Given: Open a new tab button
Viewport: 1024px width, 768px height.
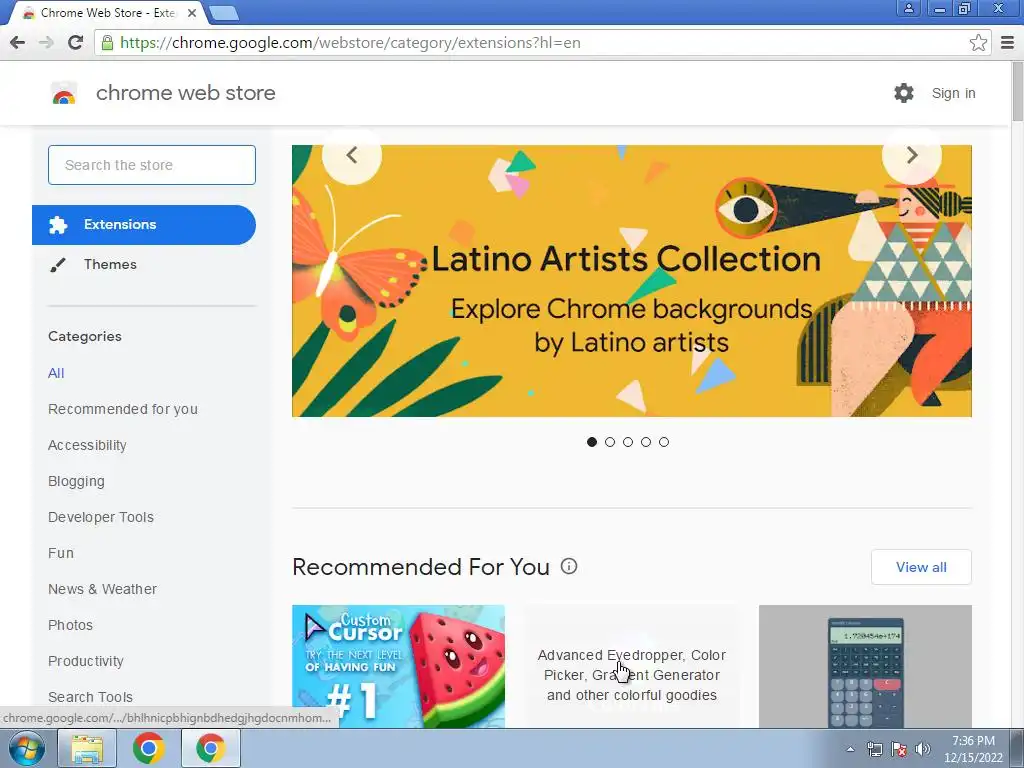Looking at the screenshot, I should click(x=224, y=12).
